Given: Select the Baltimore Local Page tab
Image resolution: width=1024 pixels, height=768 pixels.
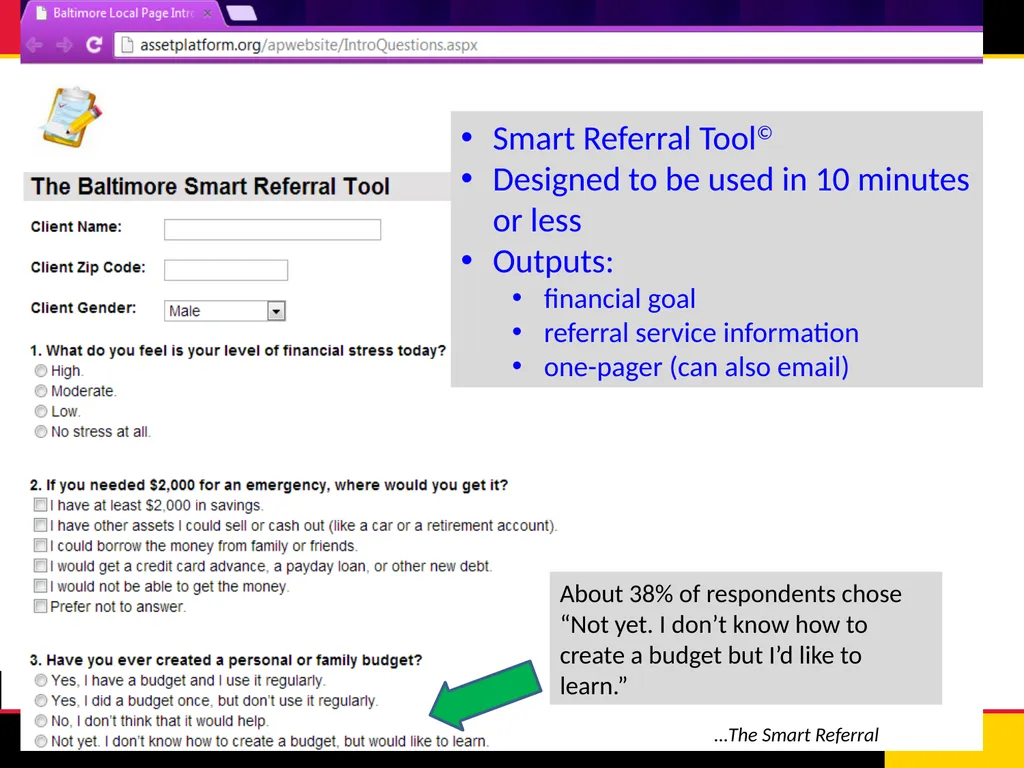Looking at the screenshot, I should (123, 13).
